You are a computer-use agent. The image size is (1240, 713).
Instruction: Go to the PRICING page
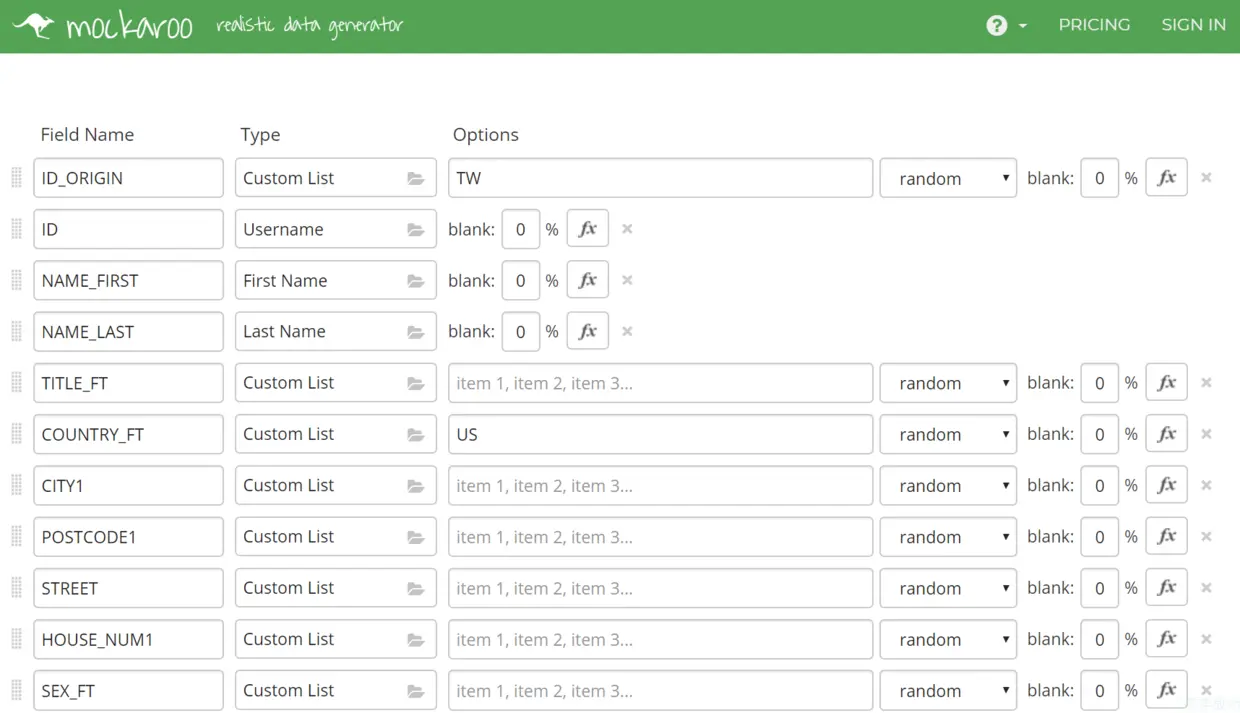(x=1094, y=25)
